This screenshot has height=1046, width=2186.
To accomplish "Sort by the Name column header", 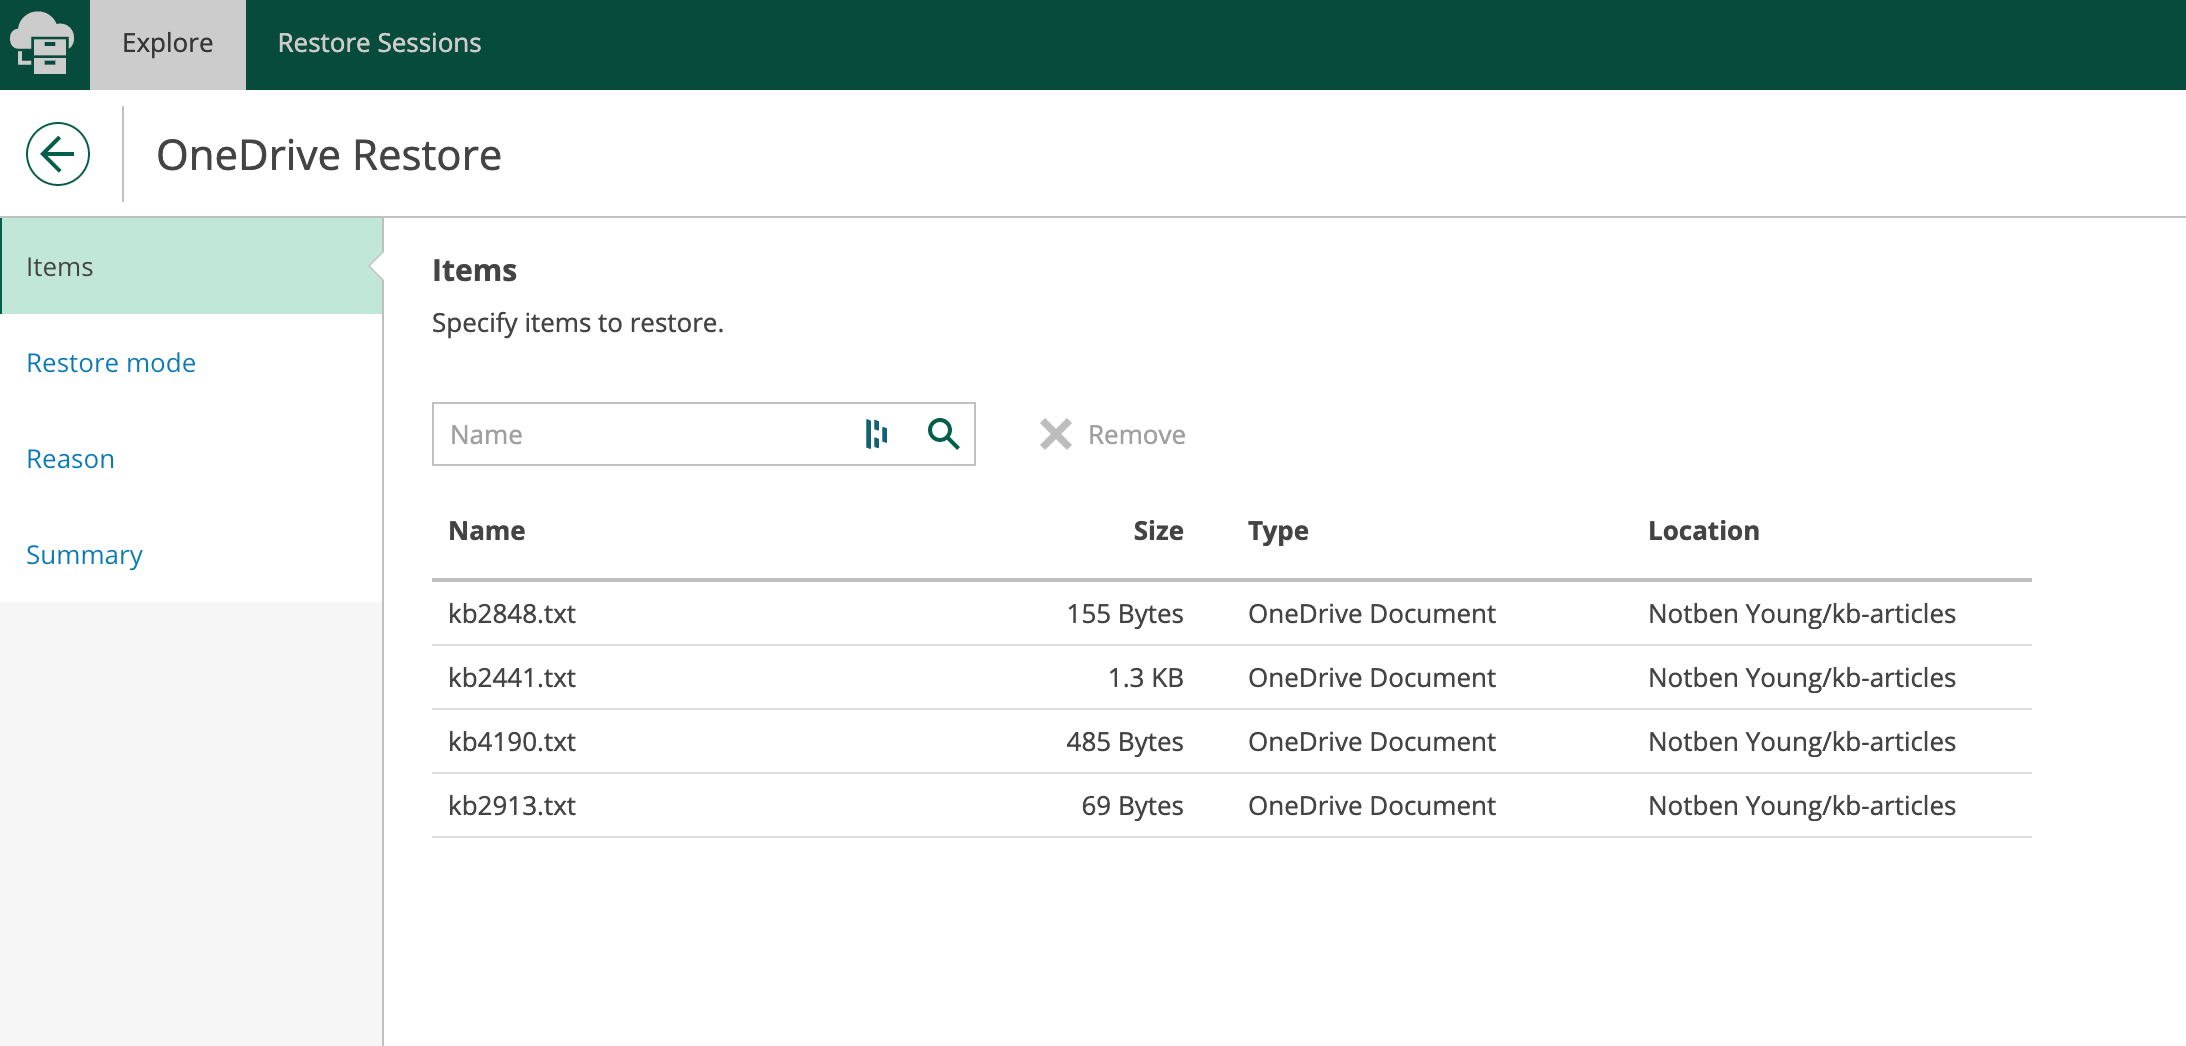I will click(x=487, y=530).
